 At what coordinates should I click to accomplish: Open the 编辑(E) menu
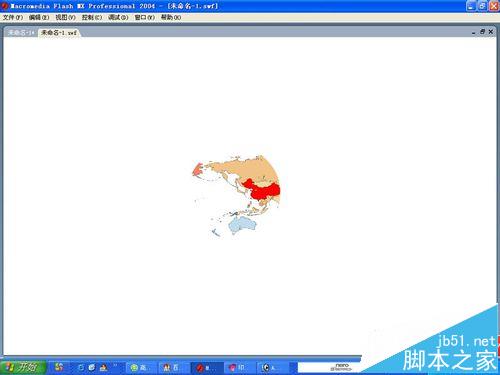[x=39, y=17]
